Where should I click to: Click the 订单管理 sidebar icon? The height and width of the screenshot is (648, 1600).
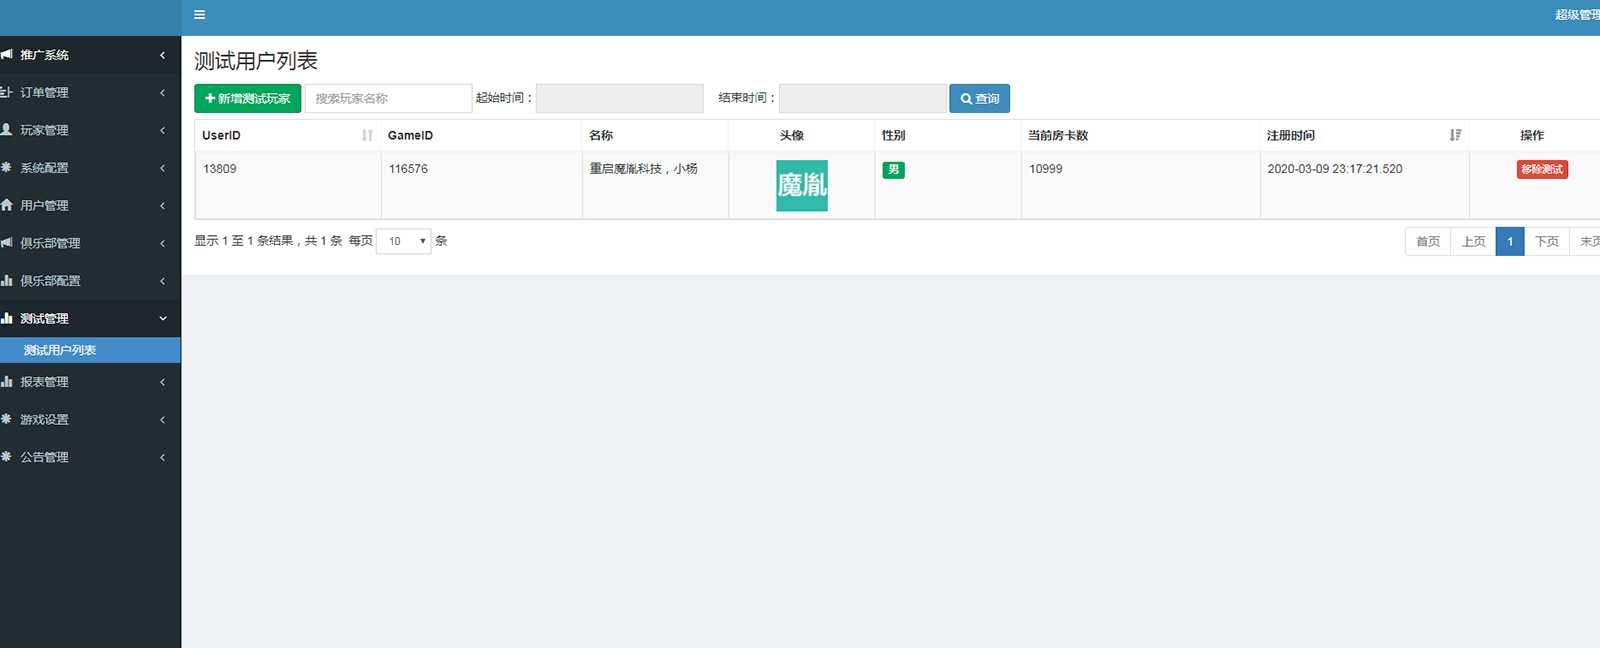click(6, 92)
